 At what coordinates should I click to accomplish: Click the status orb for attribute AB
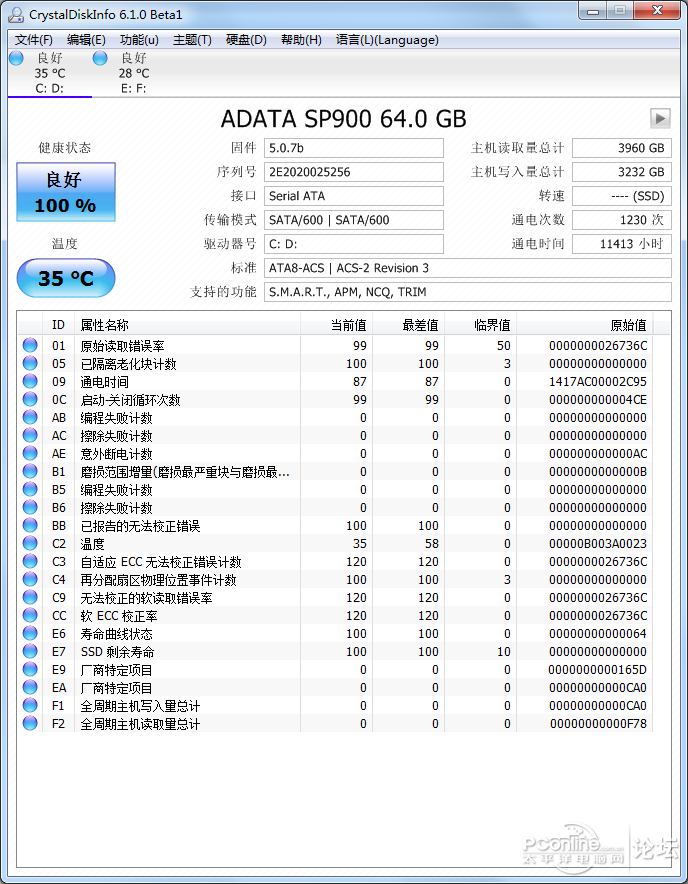[x=30, y=417]
